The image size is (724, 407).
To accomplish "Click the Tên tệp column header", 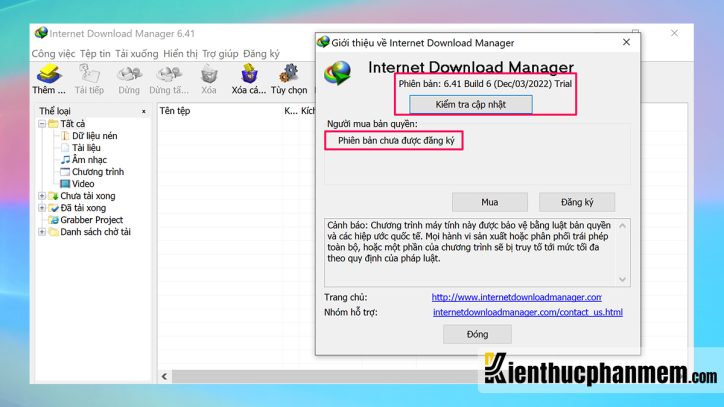I will pyautogui.click(x=175, y=111).
